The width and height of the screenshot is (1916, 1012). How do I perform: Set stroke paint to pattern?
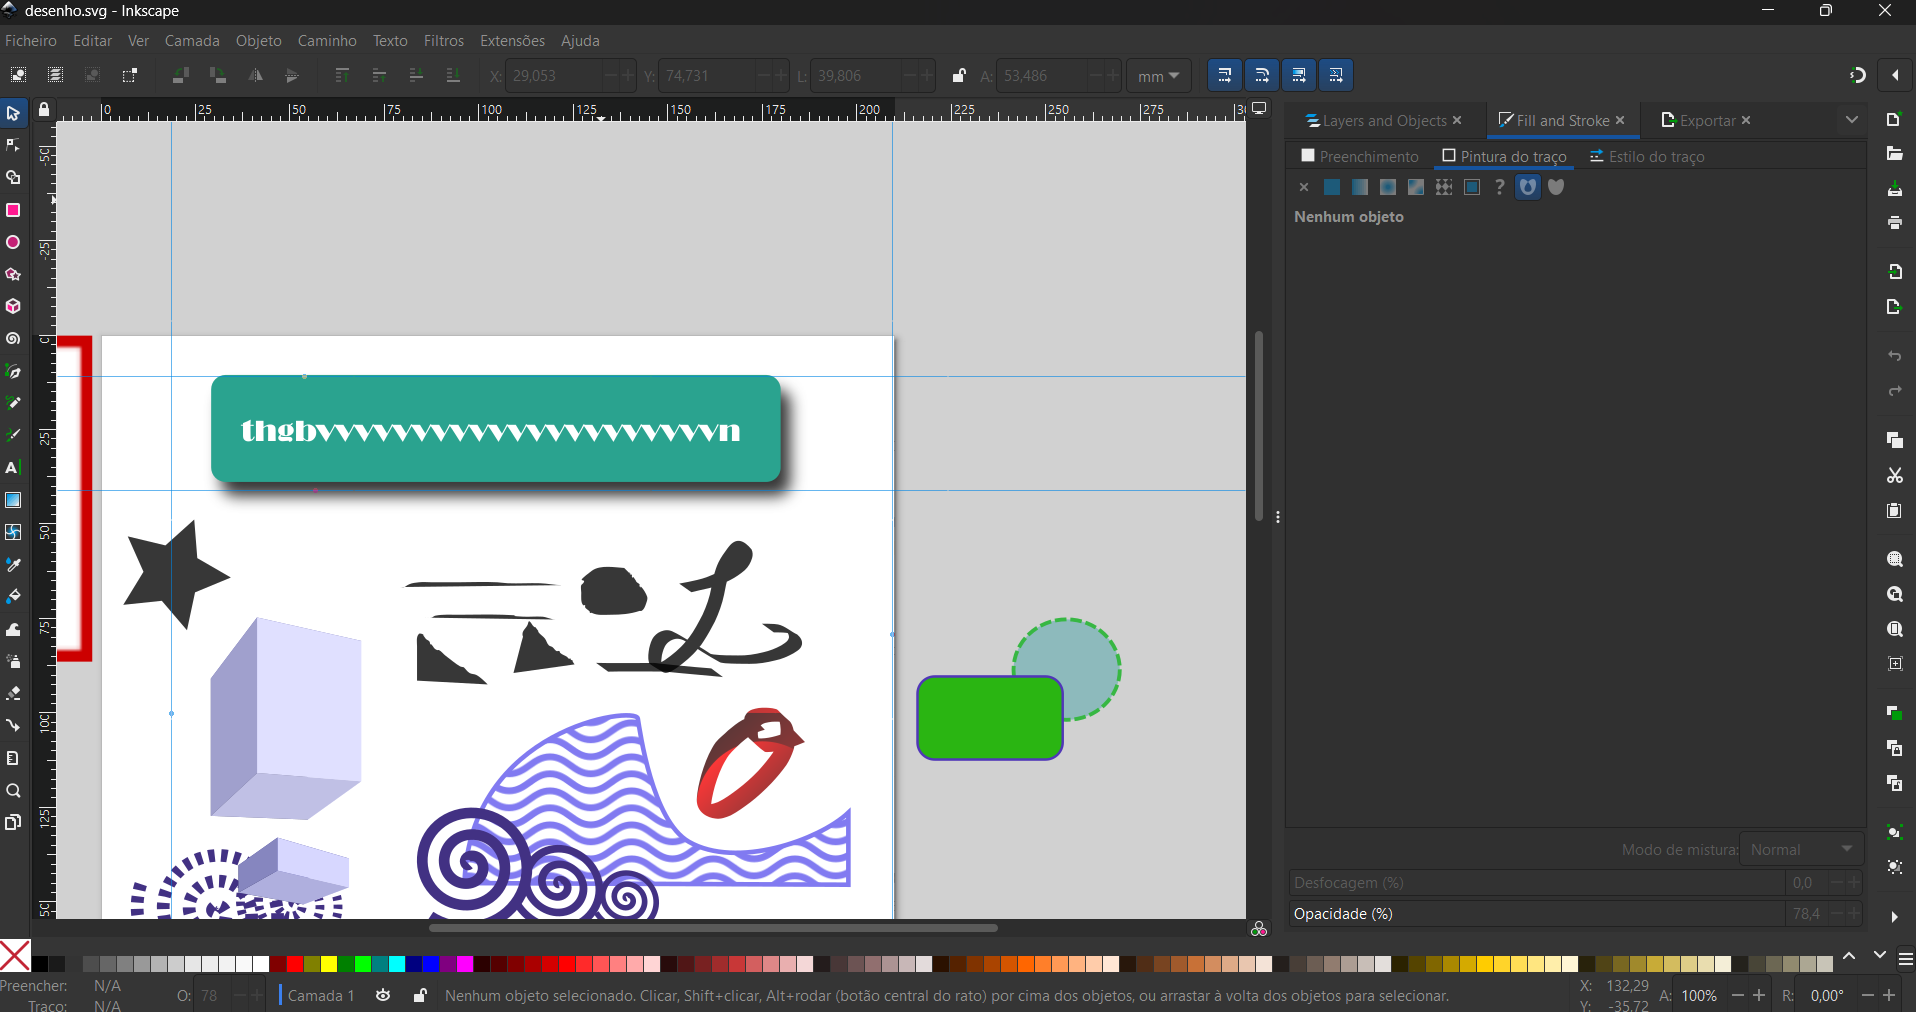point(1444,187)
